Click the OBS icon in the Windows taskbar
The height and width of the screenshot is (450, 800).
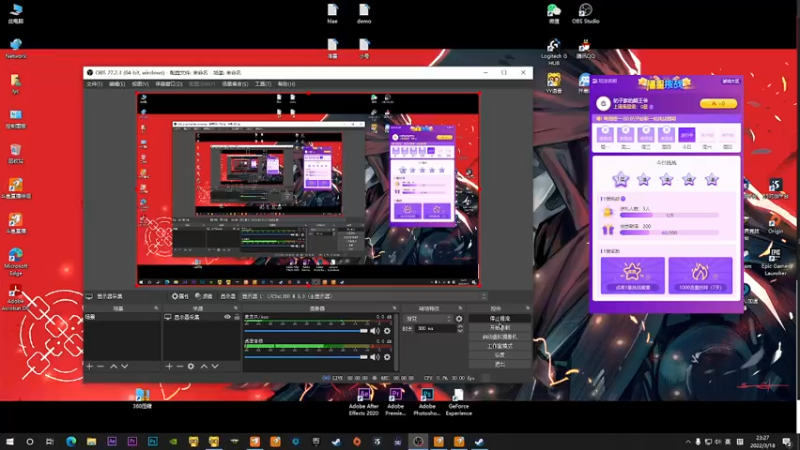[x=418, y=441]
